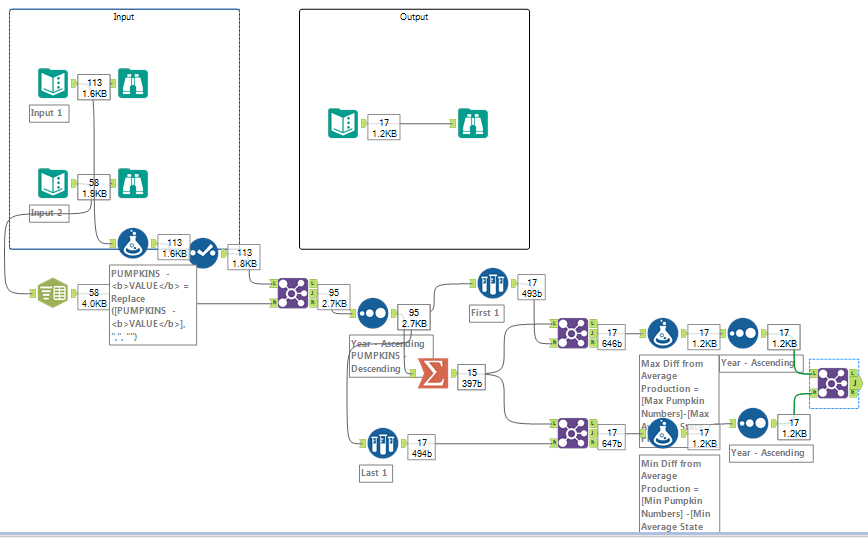Click the Last 1 Sample tool
Image resolution: width=868 pixels, height=538 pixels.
(383, 443)
